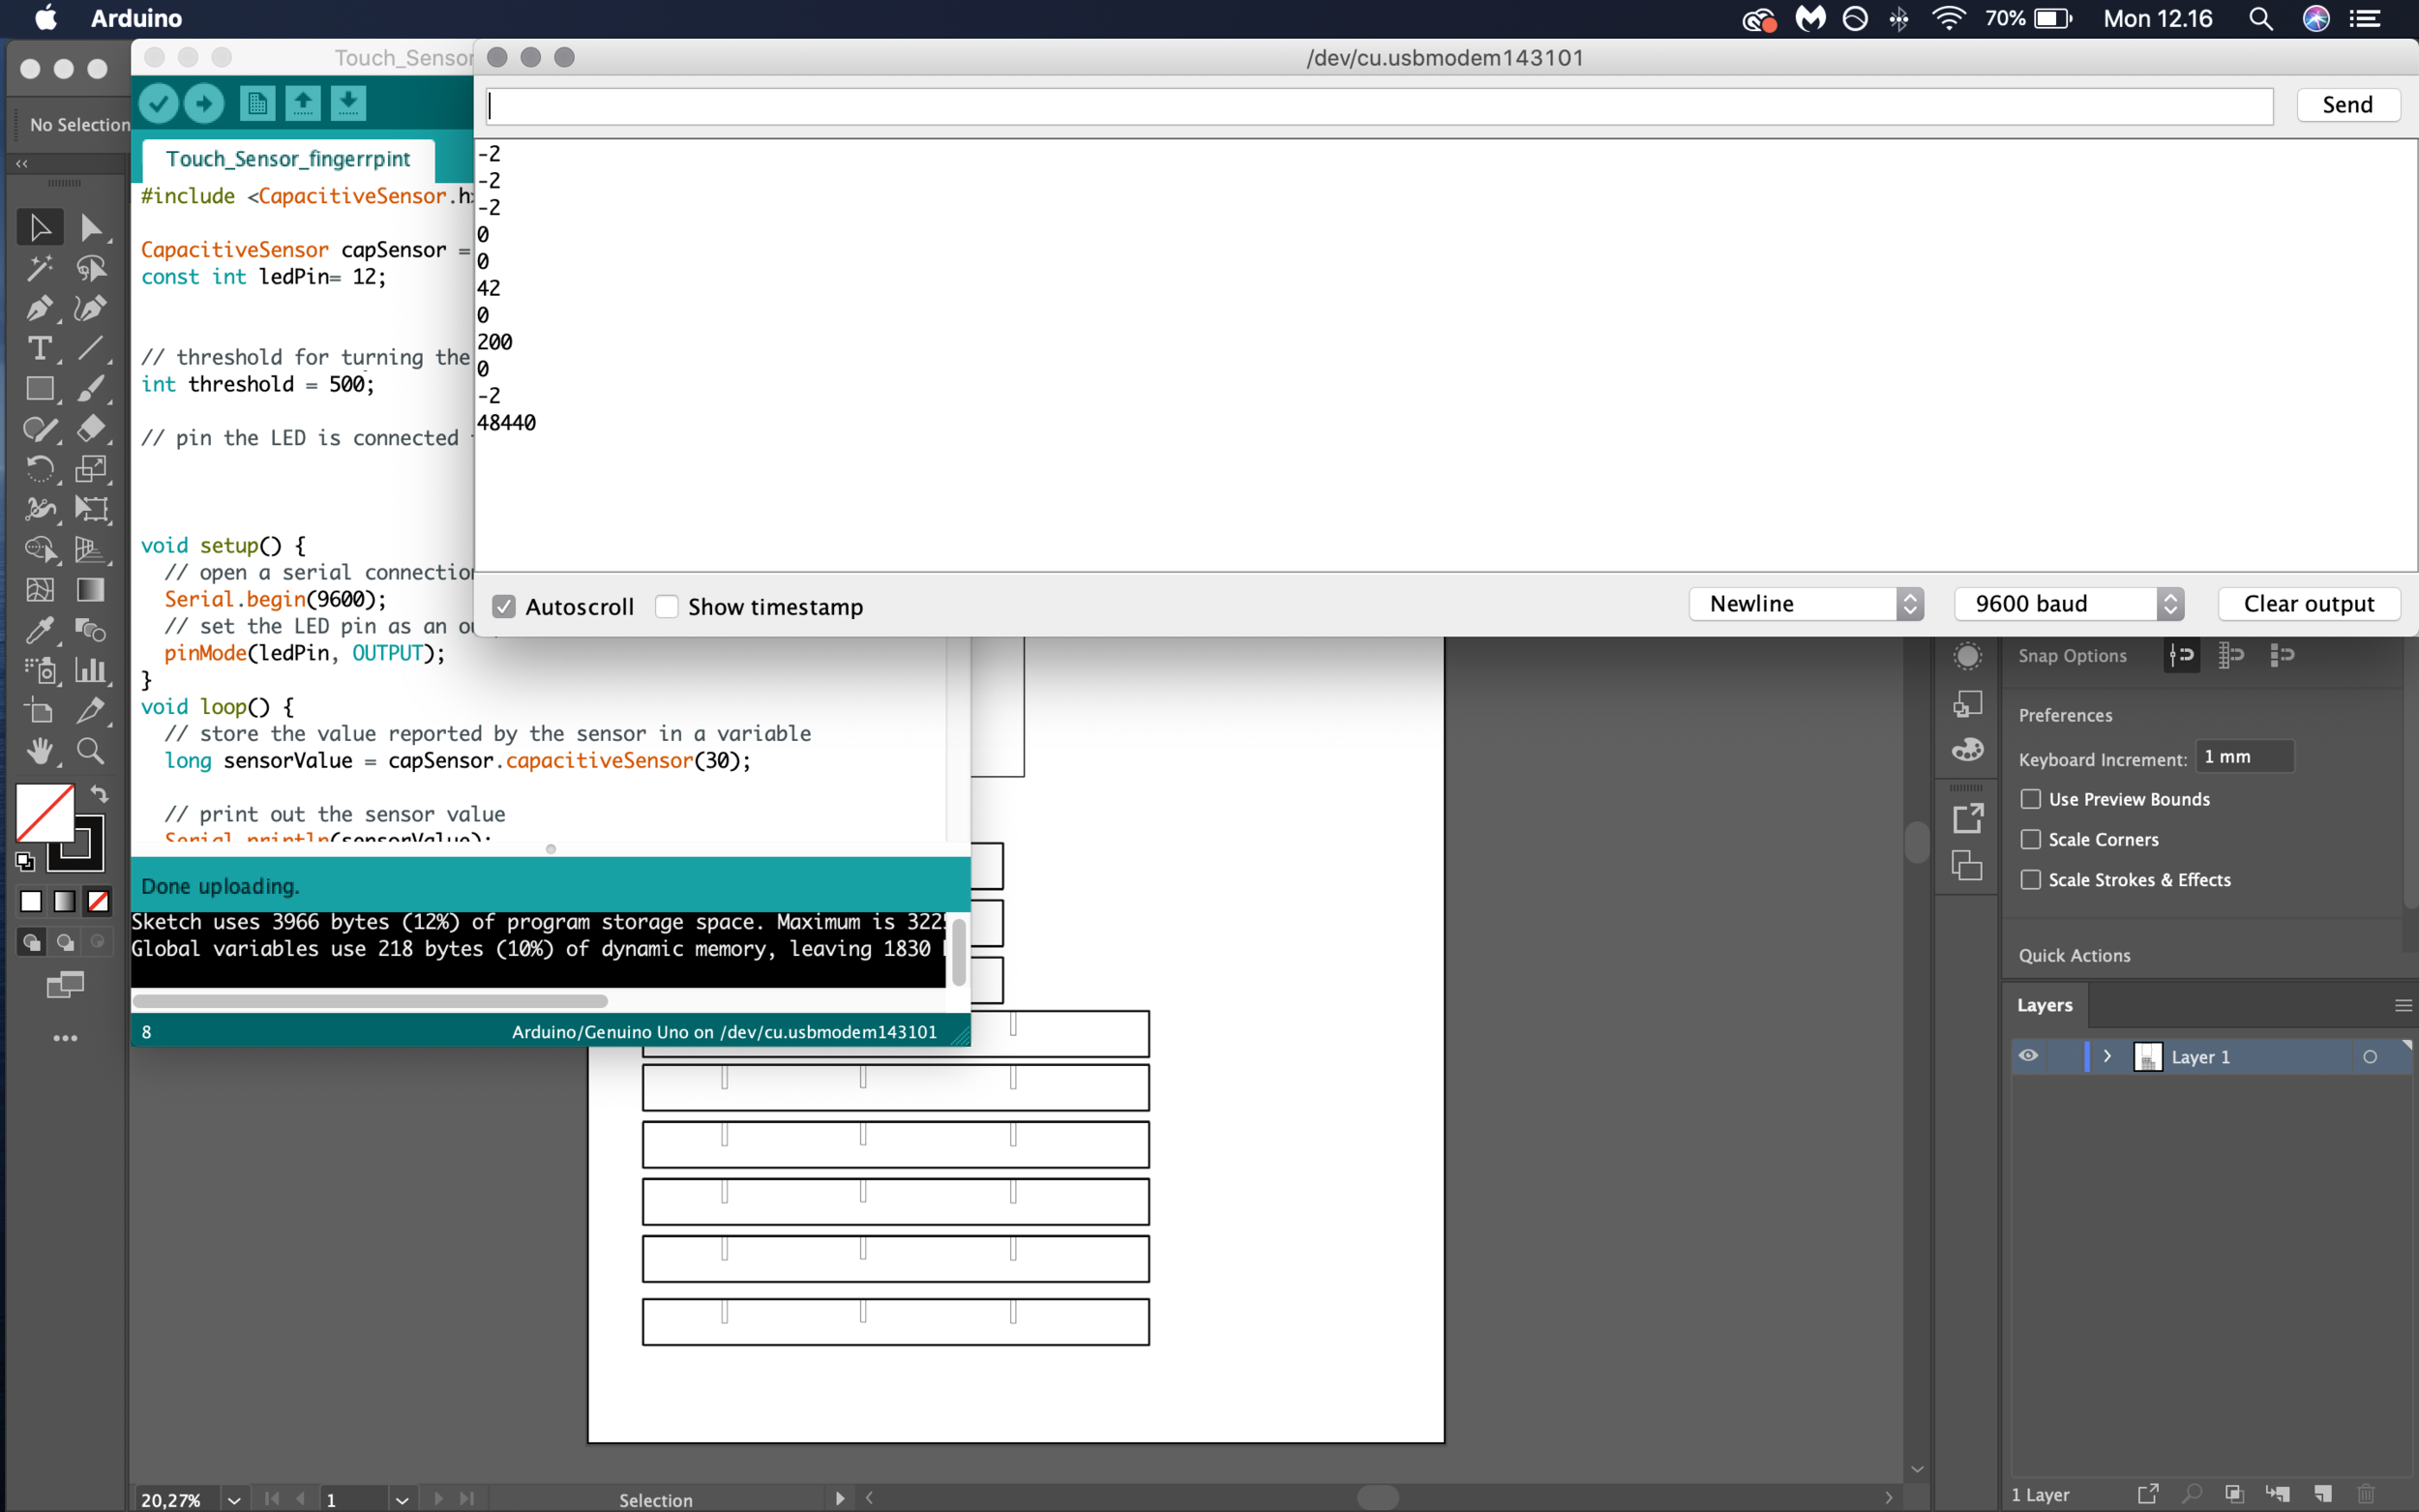Click the Arduino Verify checkmark button
The height and width of the screenshot is (1512, 2419).
click(158, 103)
